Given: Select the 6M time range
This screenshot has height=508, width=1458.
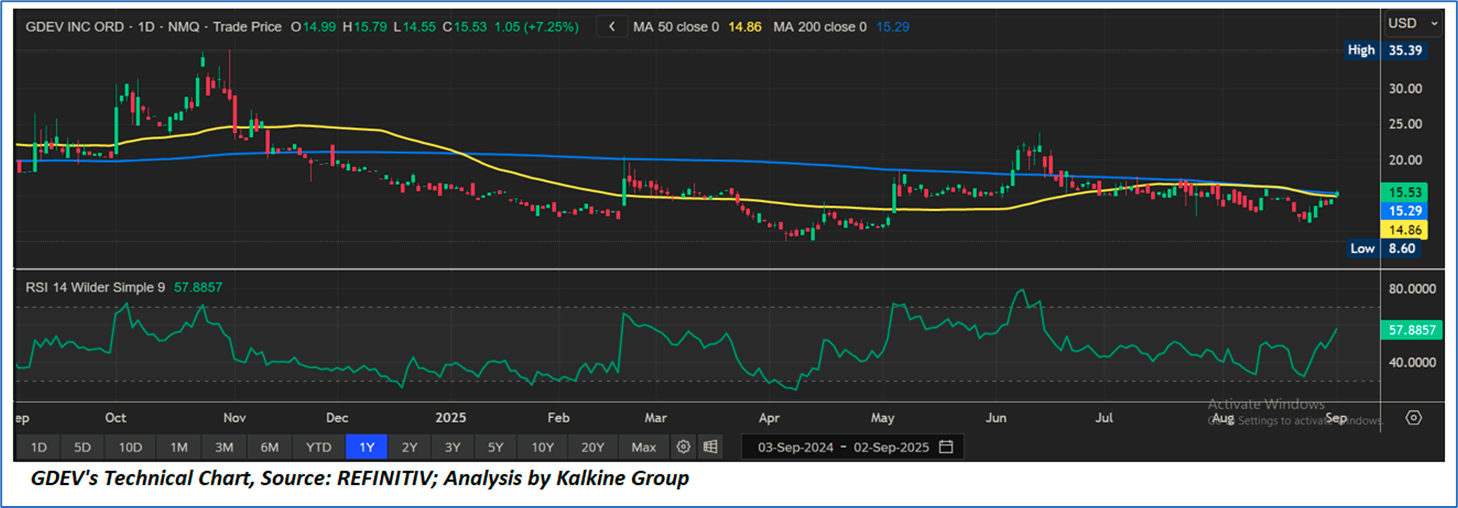Looking at the screenshot, I should pos(270,446).
